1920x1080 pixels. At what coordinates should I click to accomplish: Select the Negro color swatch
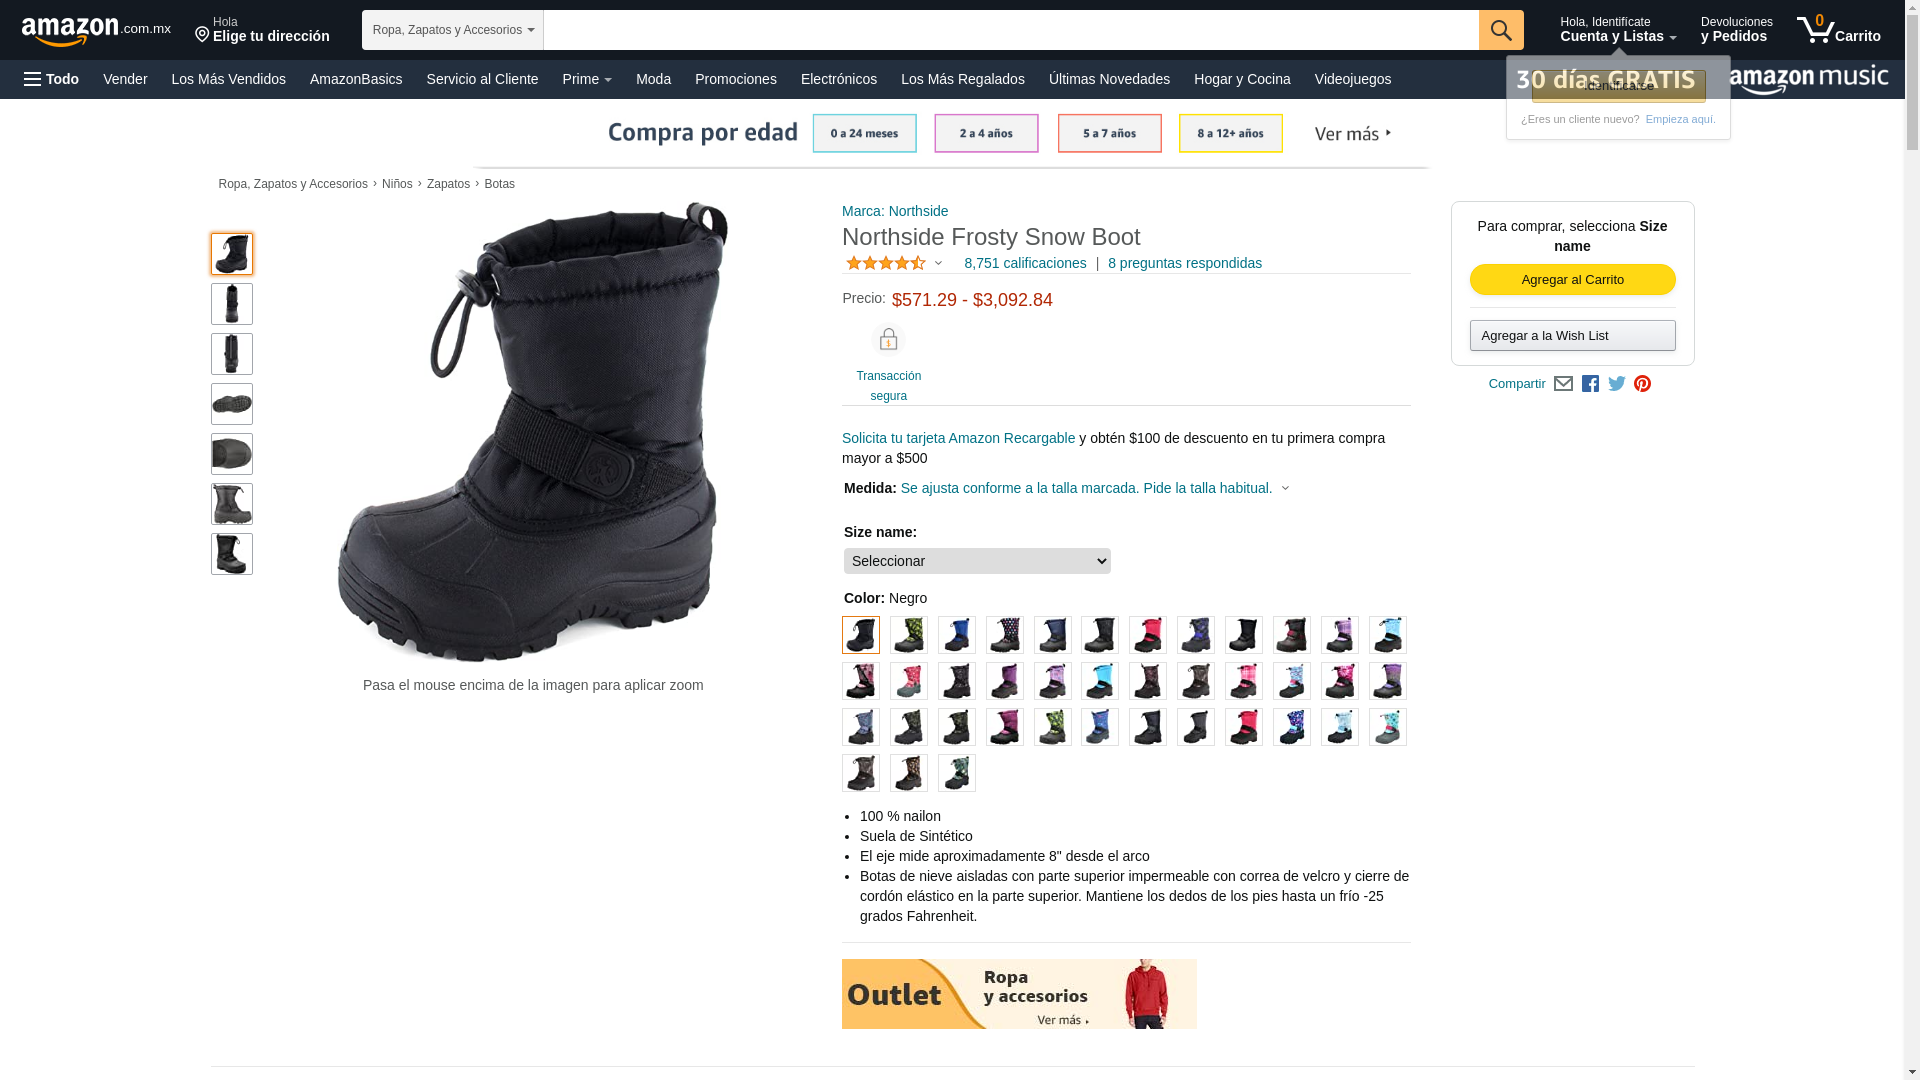pos(861,635)
